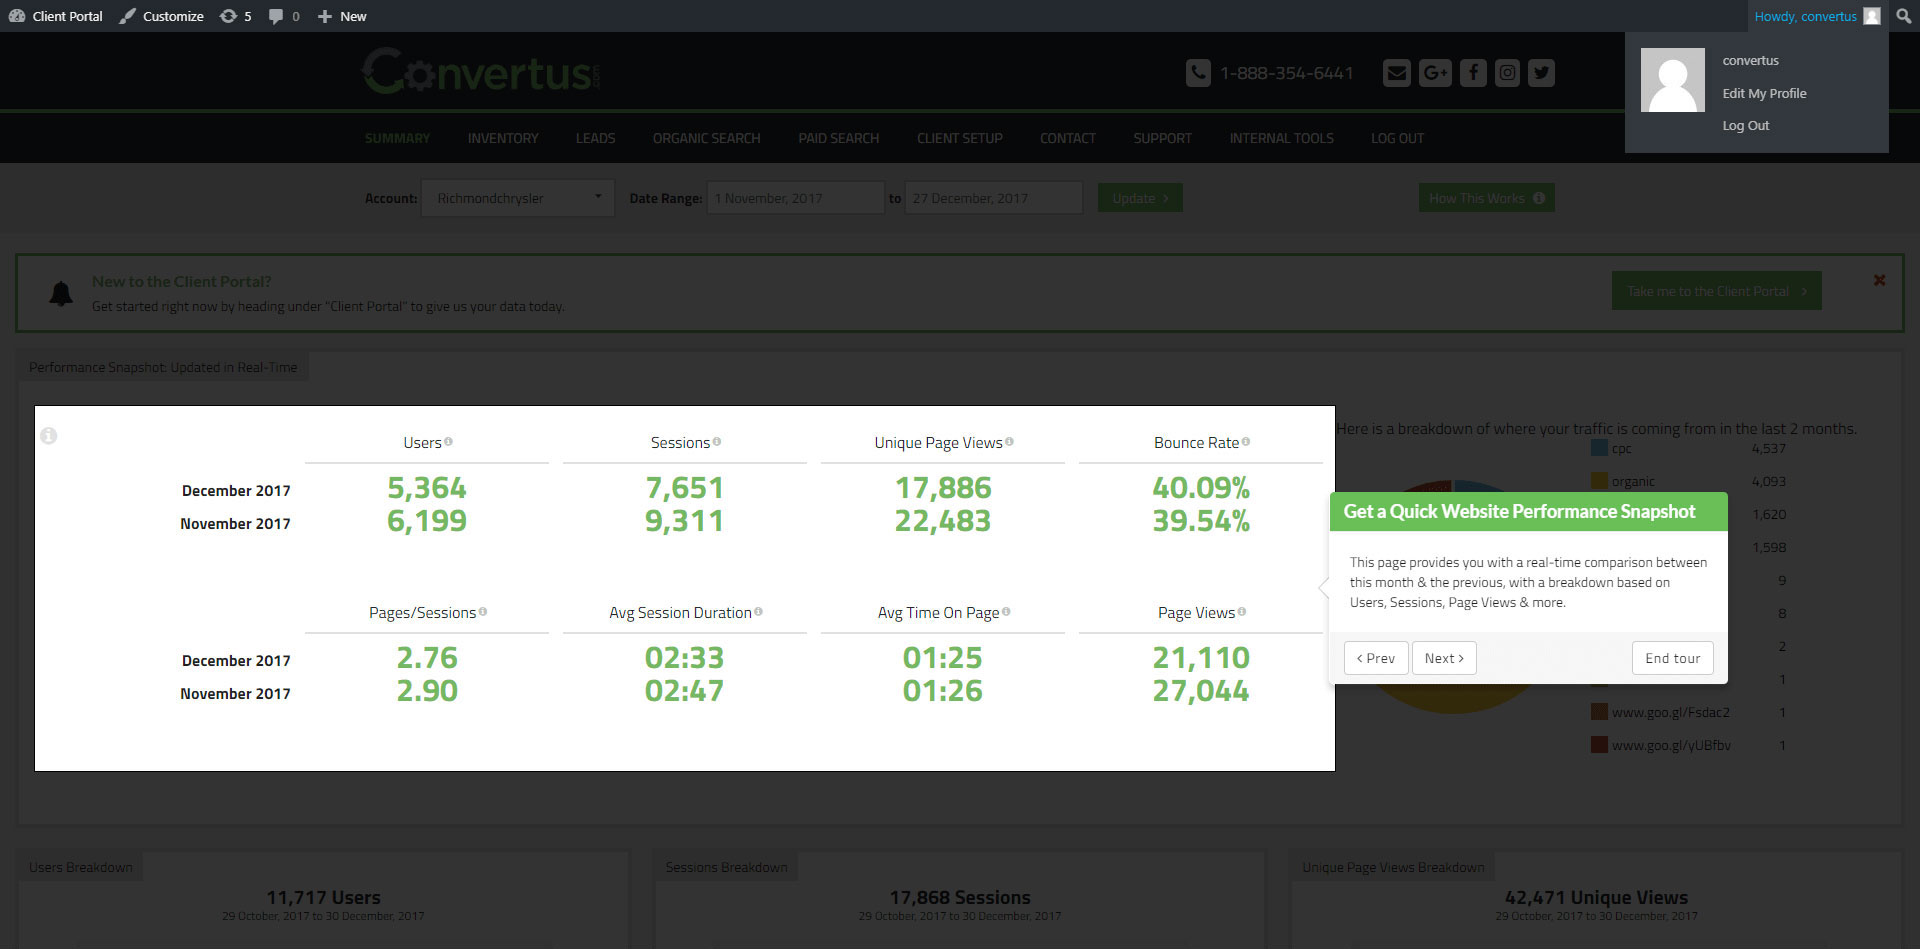1920x949 pixels.
Task: Click the December Bounce Rate value 40.09%
Action: click(1201, 488)
